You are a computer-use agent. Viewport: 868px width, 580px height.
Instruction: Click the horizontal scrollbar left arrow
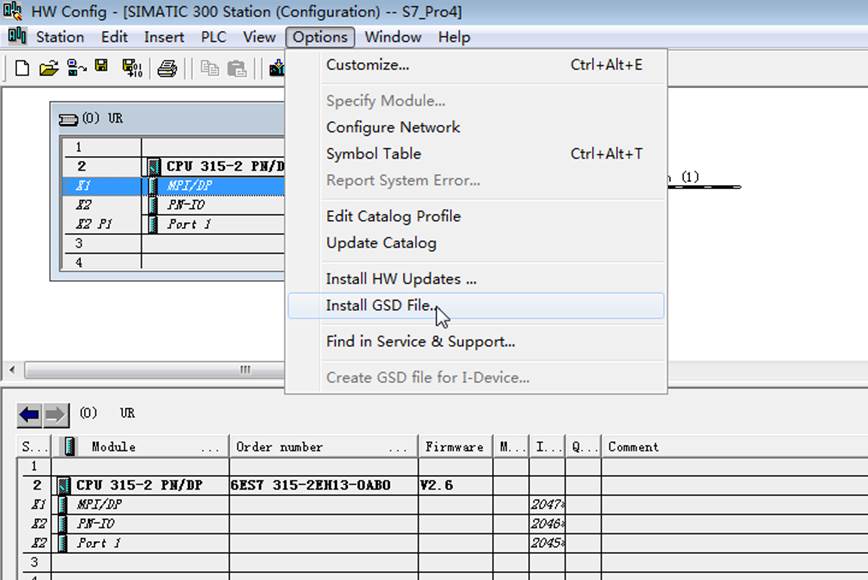(12, 369)
